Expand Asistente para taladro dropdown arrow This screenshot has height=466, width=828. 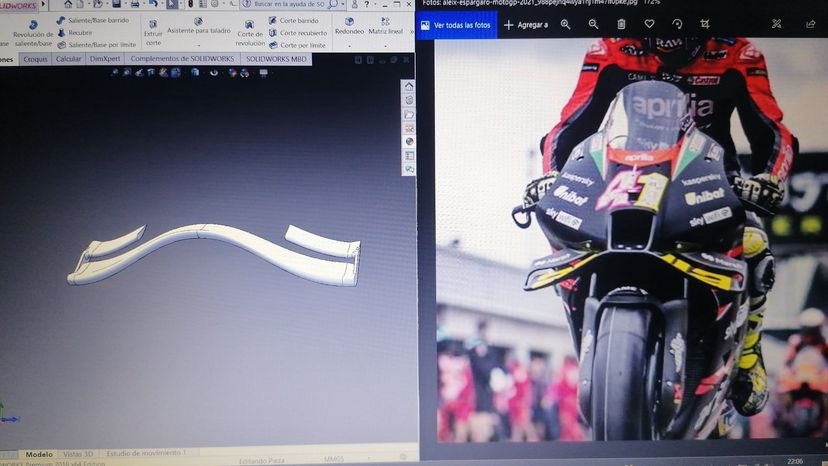[199, 46]
